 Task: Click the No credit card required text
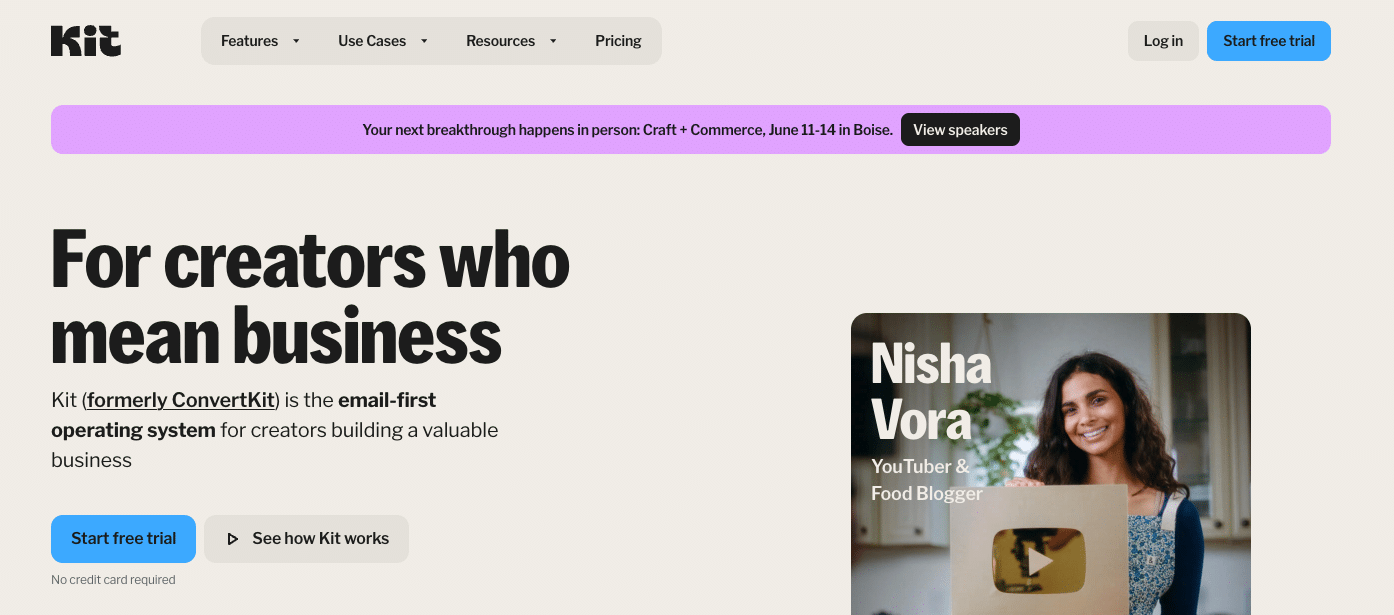pos(113,580)
